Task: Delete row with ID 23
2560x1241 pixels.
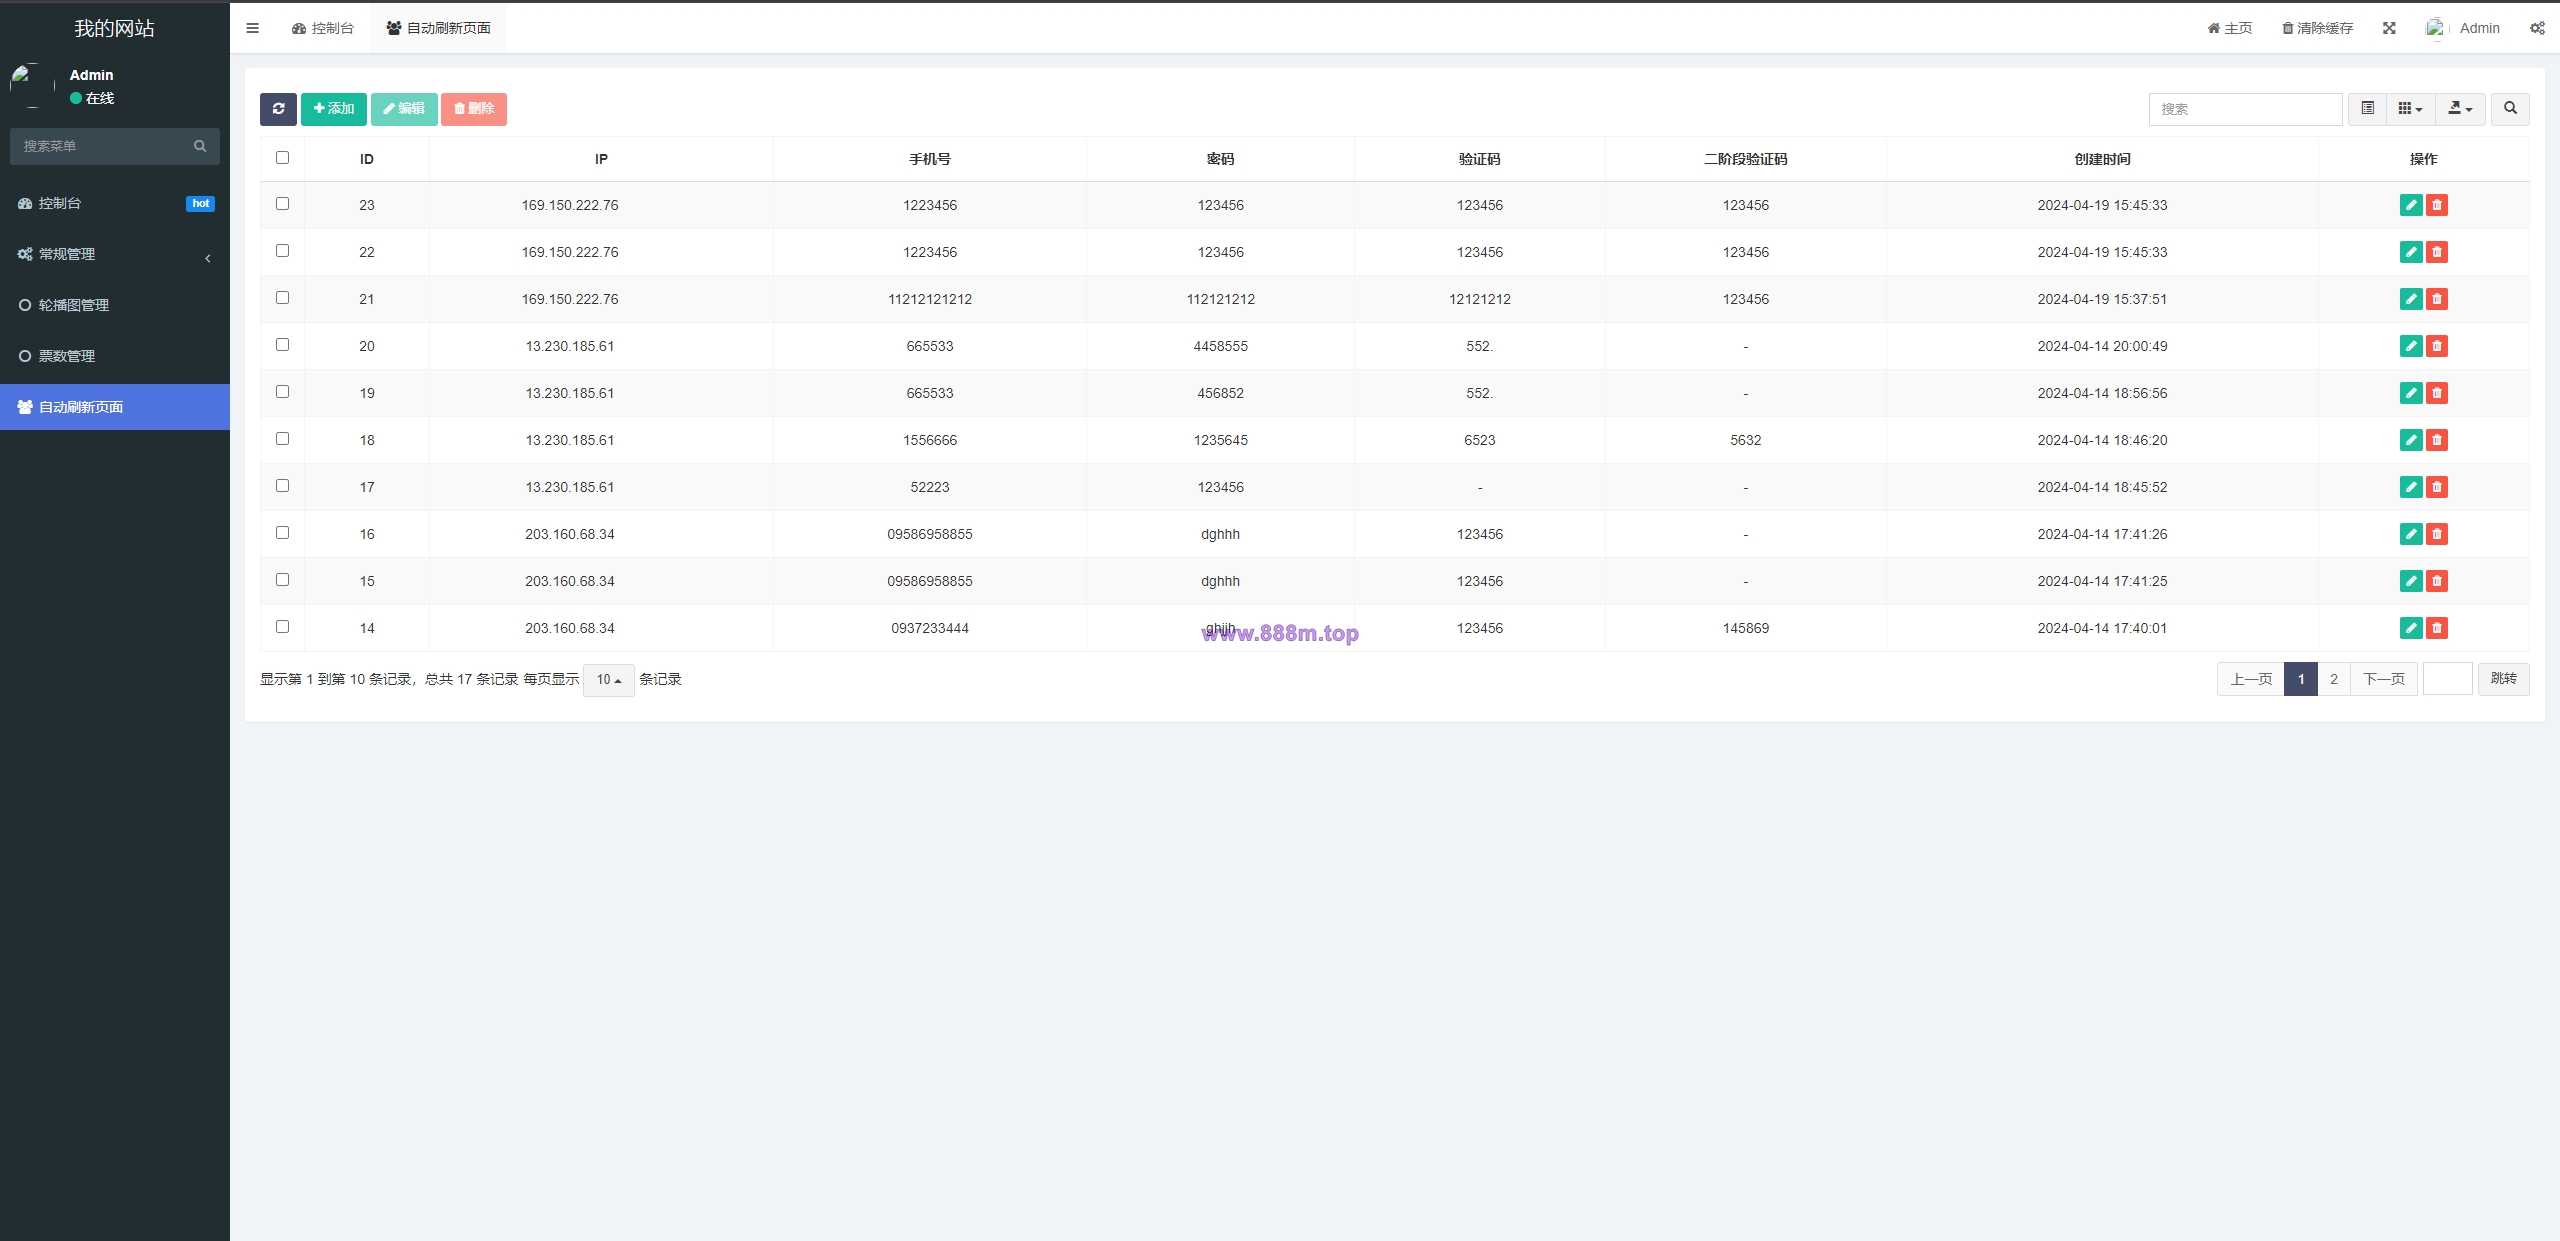Action: (2437, 205)
